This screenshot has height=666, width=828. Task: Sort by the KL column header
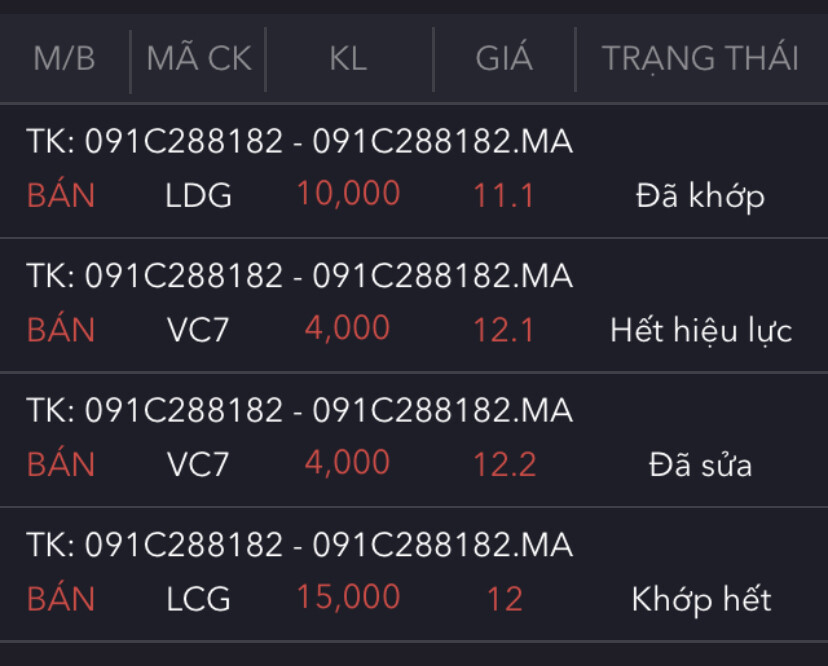coord(348,59)
